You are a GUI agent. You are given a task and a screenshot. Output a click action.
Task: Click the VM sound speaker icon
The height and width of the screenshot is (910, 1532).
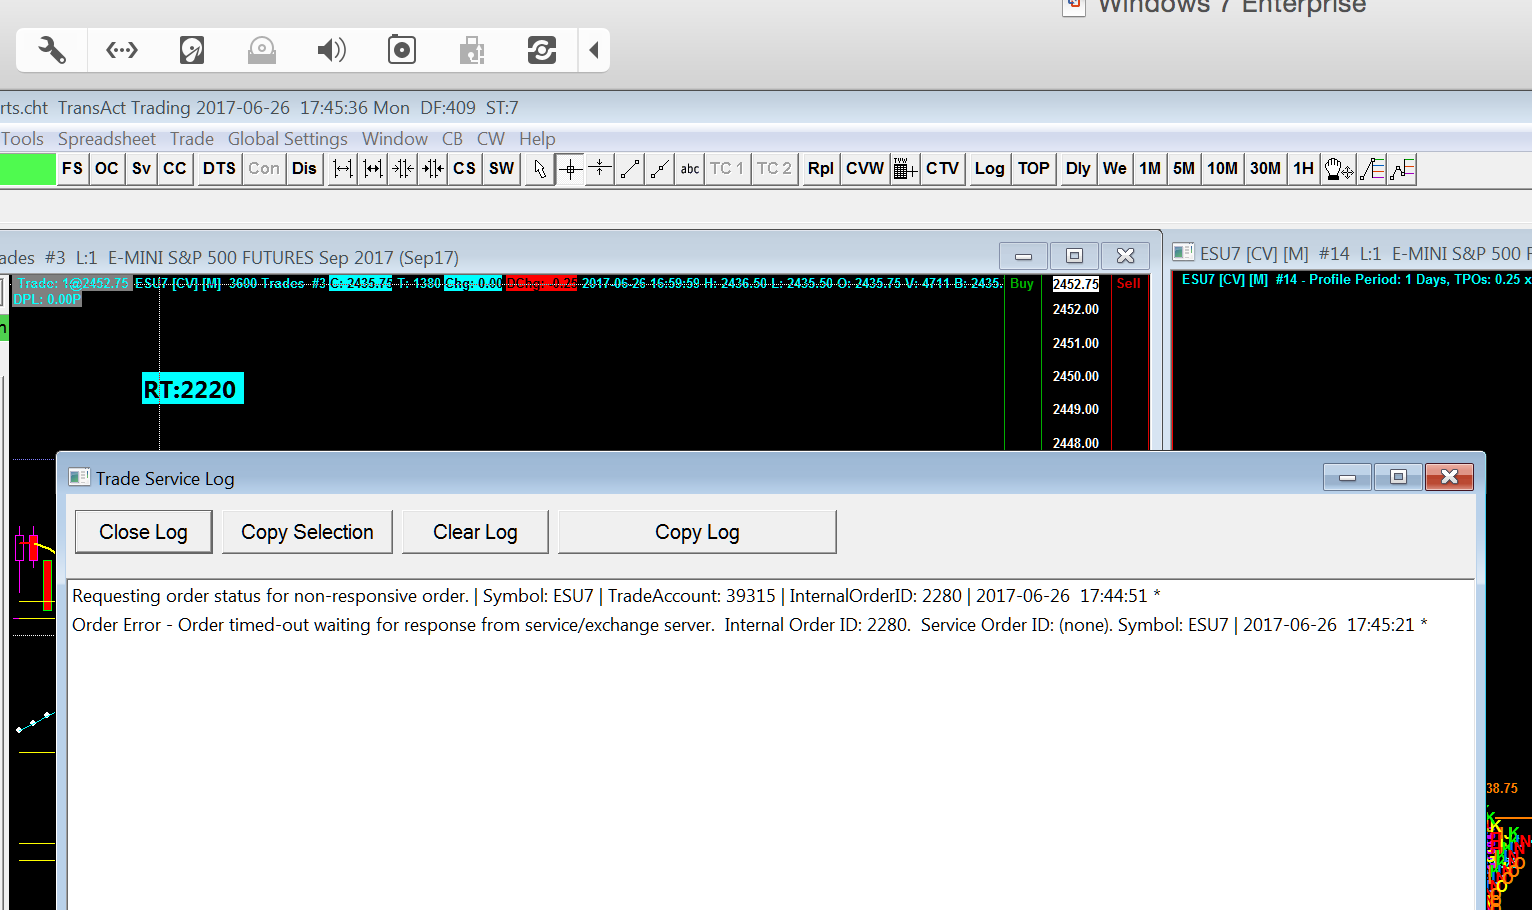click(x=332, y=50)
